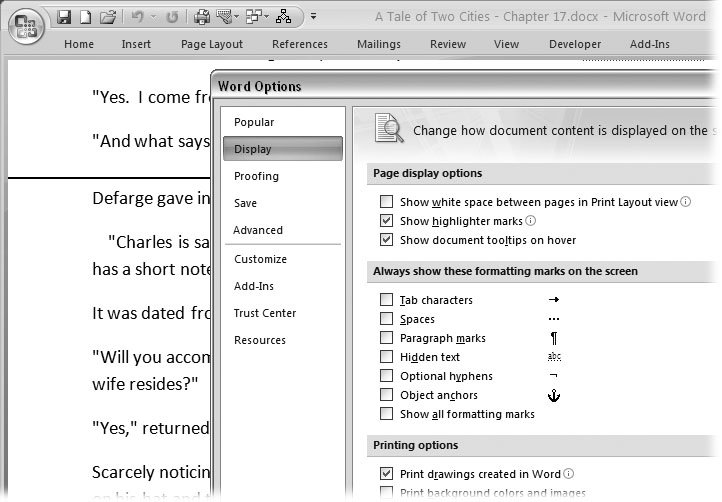Enable Show white space between pages checkbox
Image resolution: width=722 pixels, height=502 pixels.
click(386, 202)
